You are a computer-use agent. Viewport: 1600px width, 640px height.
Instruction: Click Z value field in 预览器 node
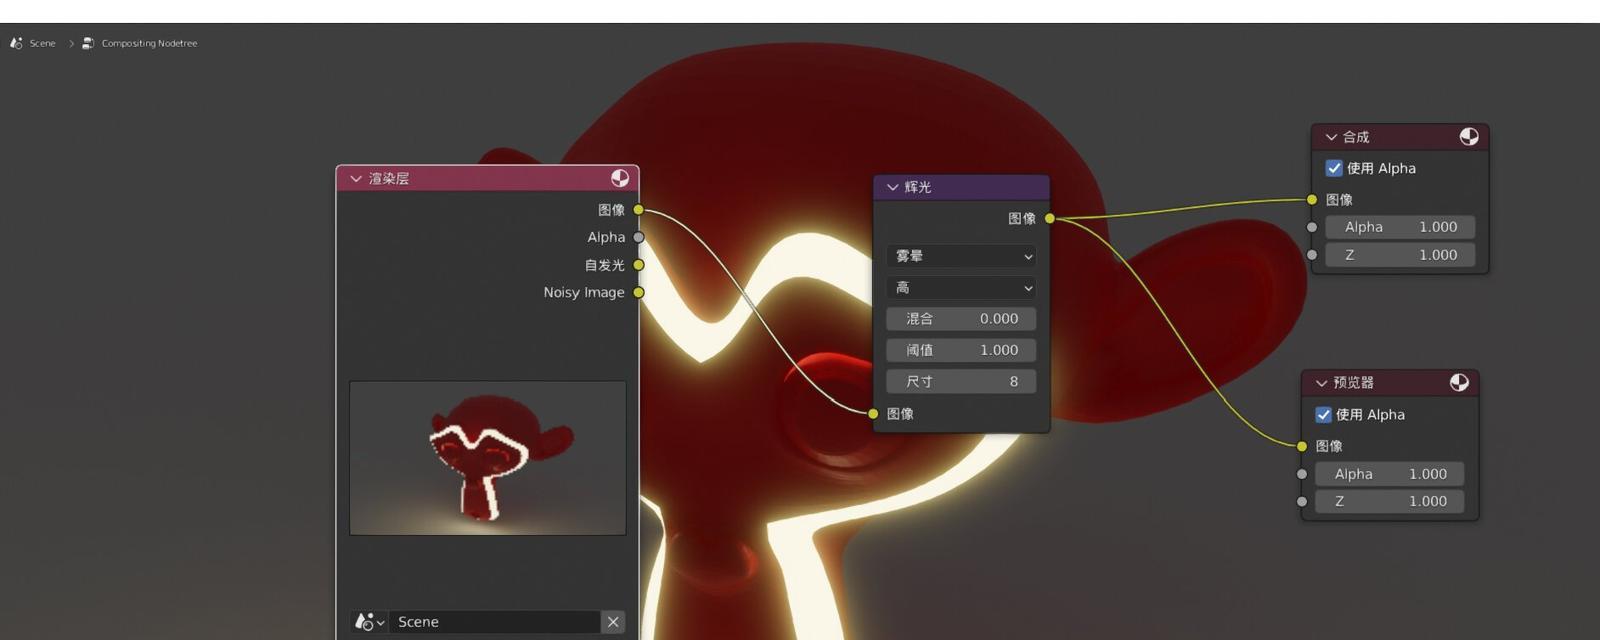pyautogui.click(x=1390, y=501)
